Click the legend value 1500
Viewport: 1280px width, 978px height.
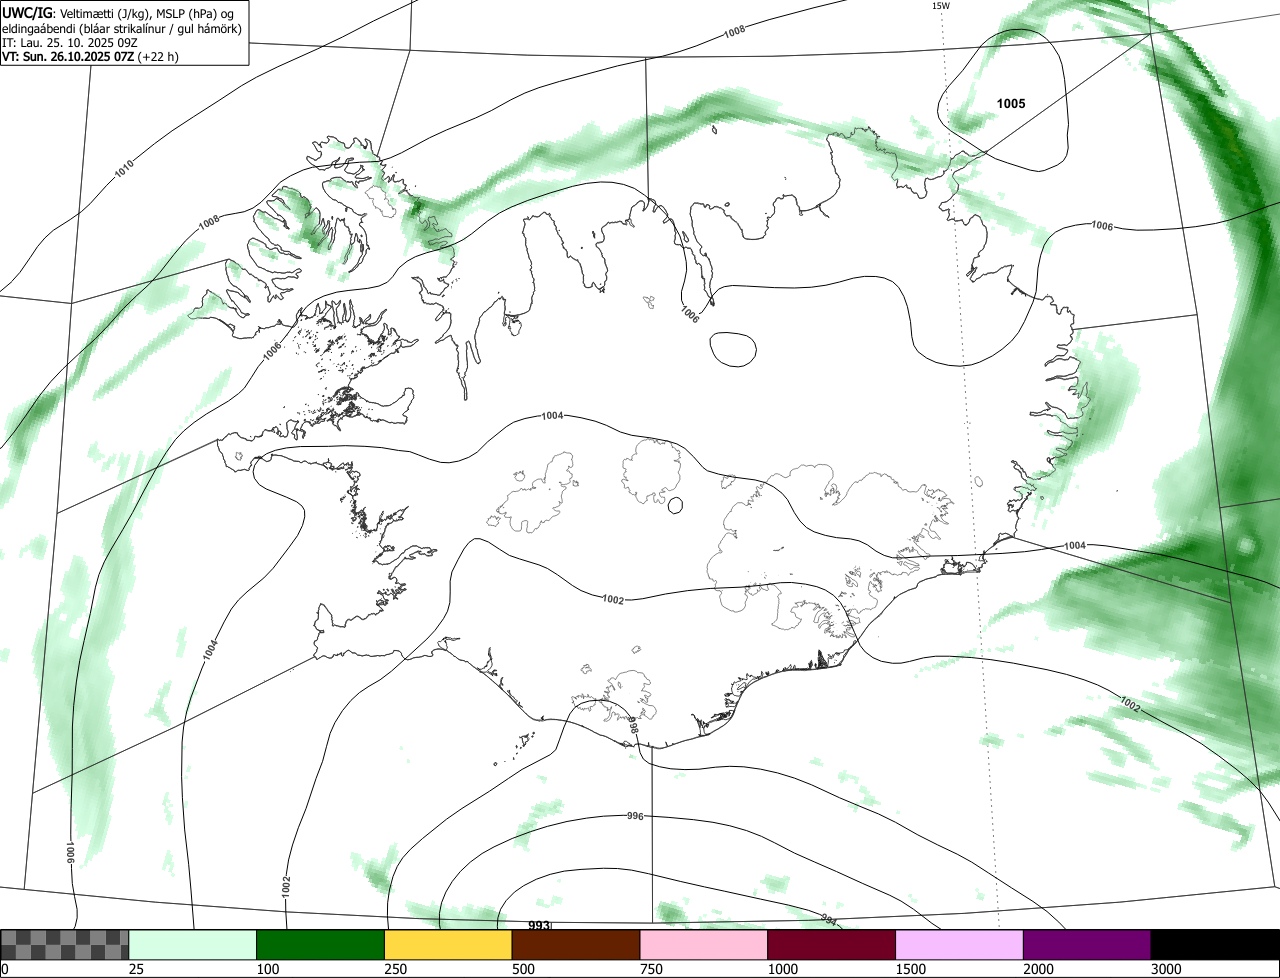(910, 969)
